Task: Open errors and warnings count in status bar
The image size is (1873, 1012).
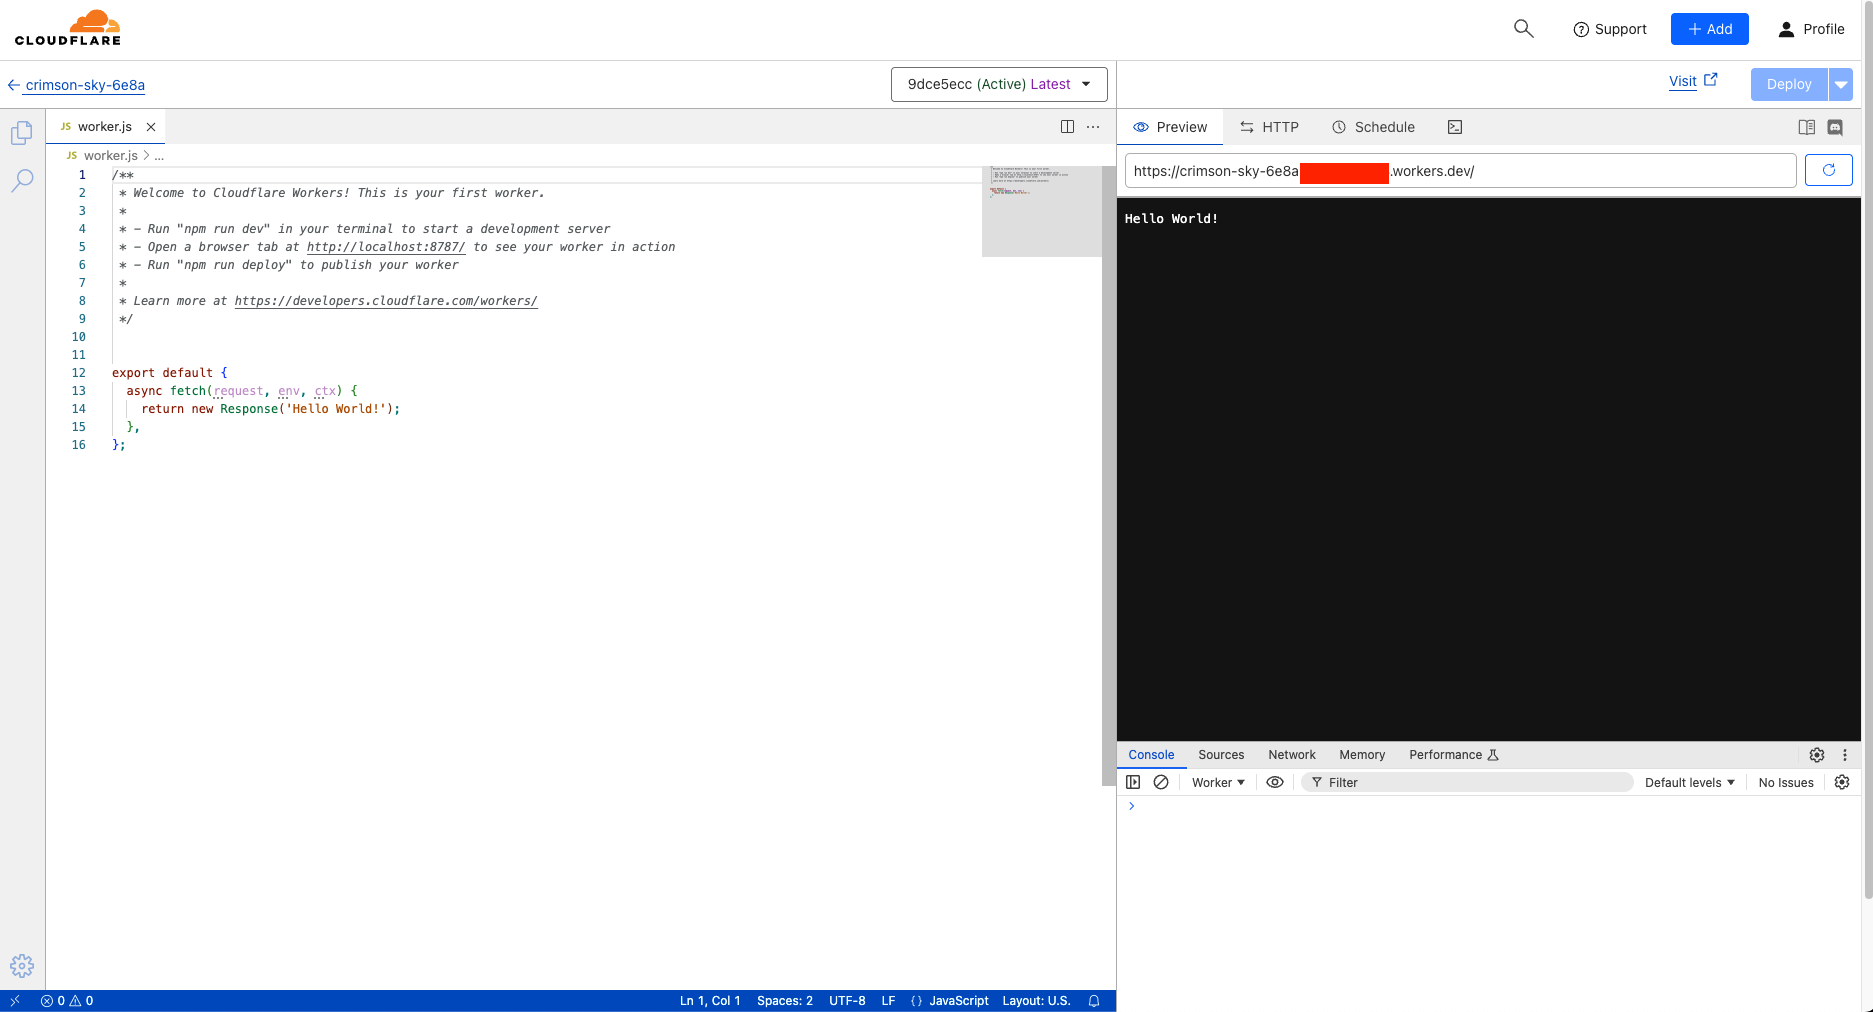Action: (x=67, y=1001)
